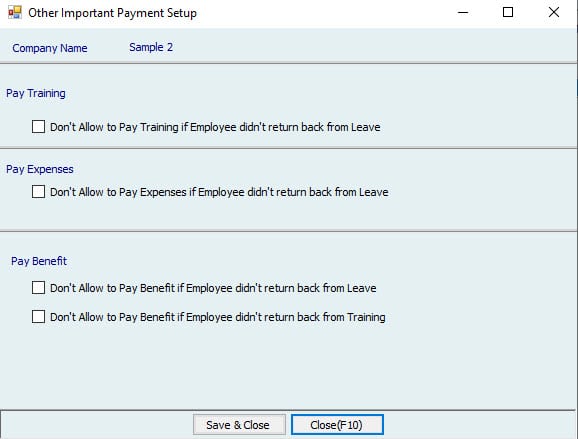Click the "Don't Allow to Pay Training" label text

coord(215,127)
